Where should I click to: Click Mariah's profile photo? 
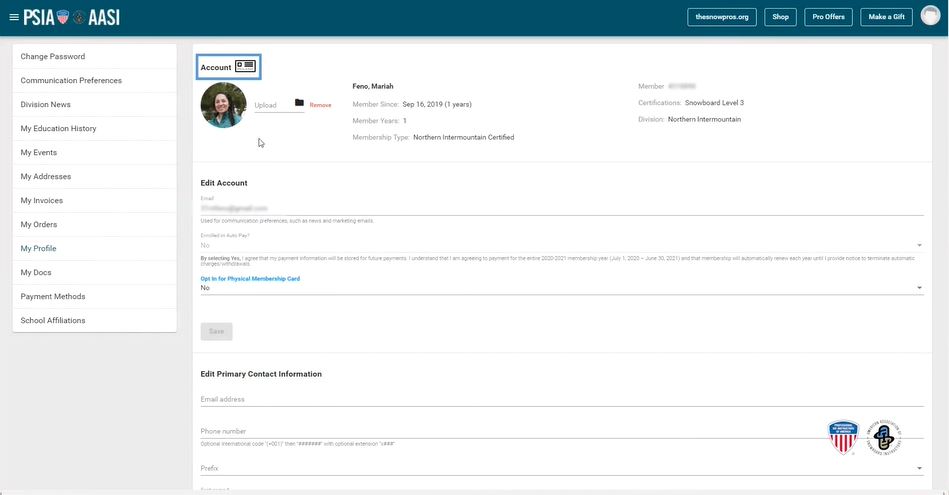[x=223, y=105]
